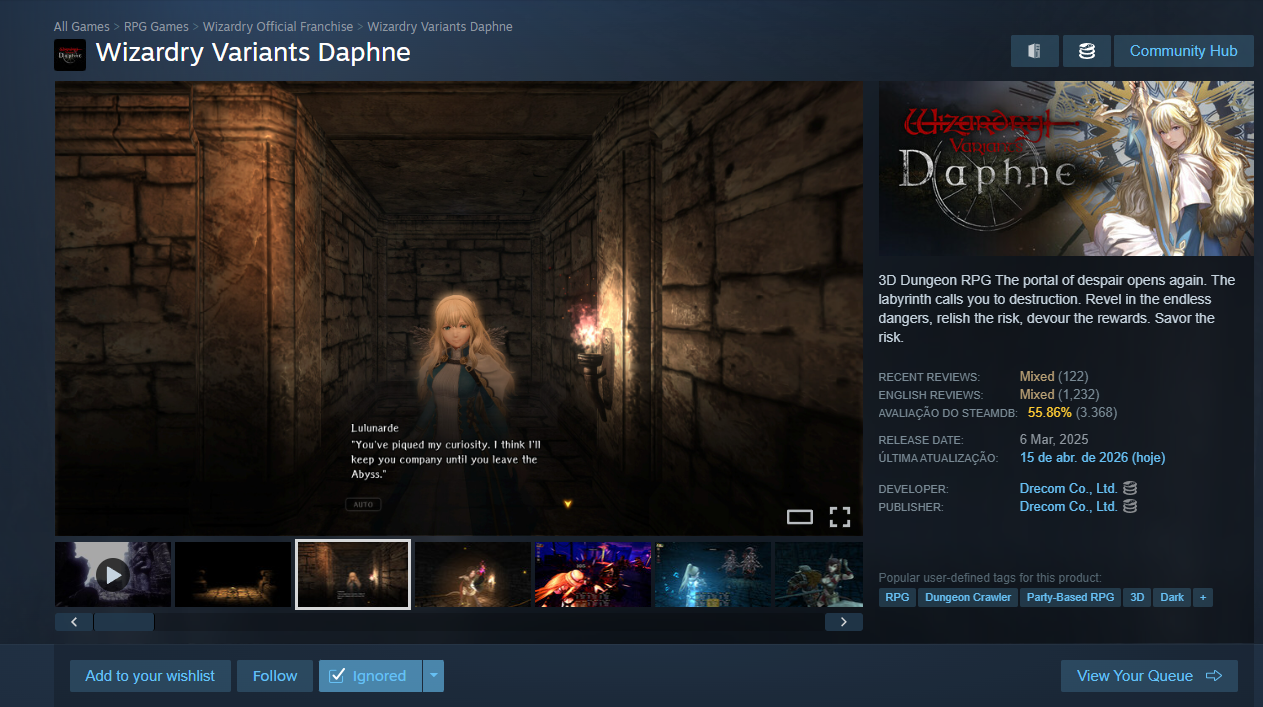
Task: Click the Daphne header capsule image
Action: [1066, 168]
